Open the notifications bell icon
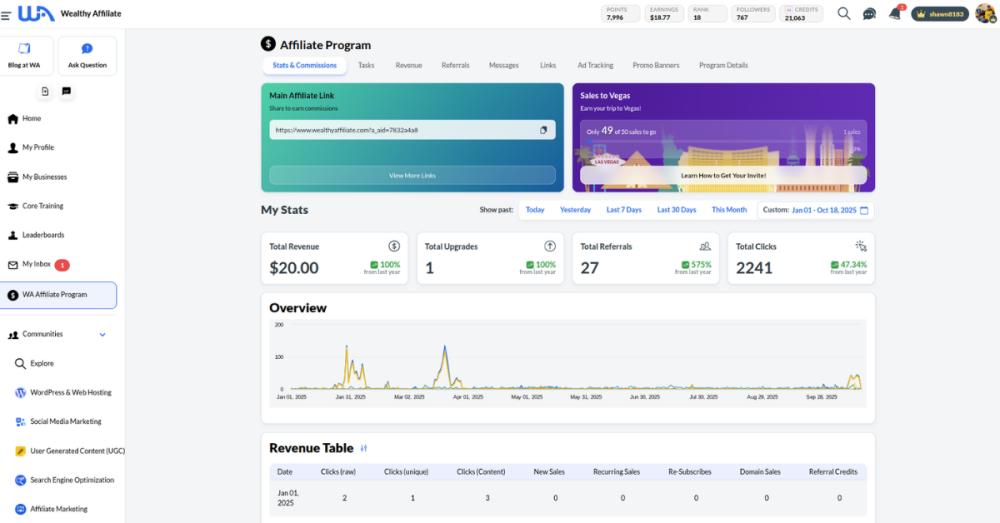 coord(894,14)
